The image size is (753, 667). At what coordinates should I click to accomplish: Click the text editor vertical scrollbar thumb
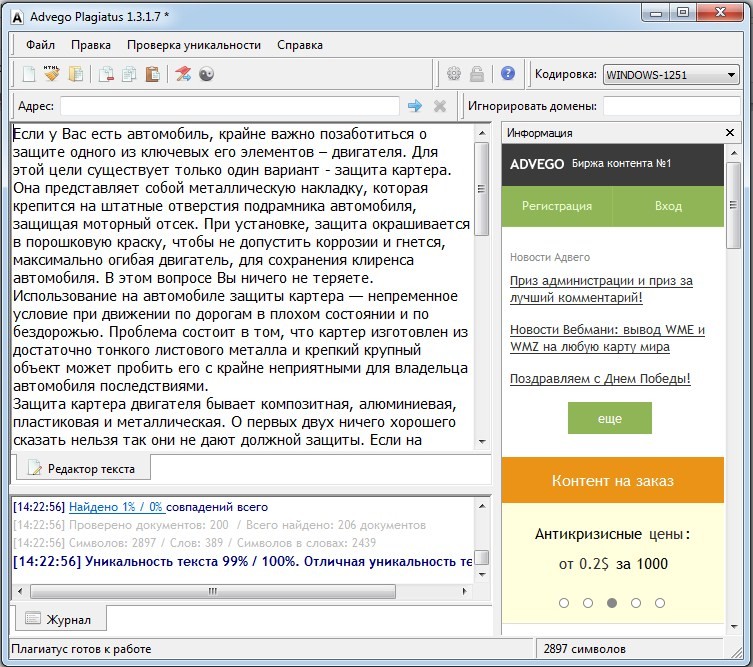coord(482,189)
